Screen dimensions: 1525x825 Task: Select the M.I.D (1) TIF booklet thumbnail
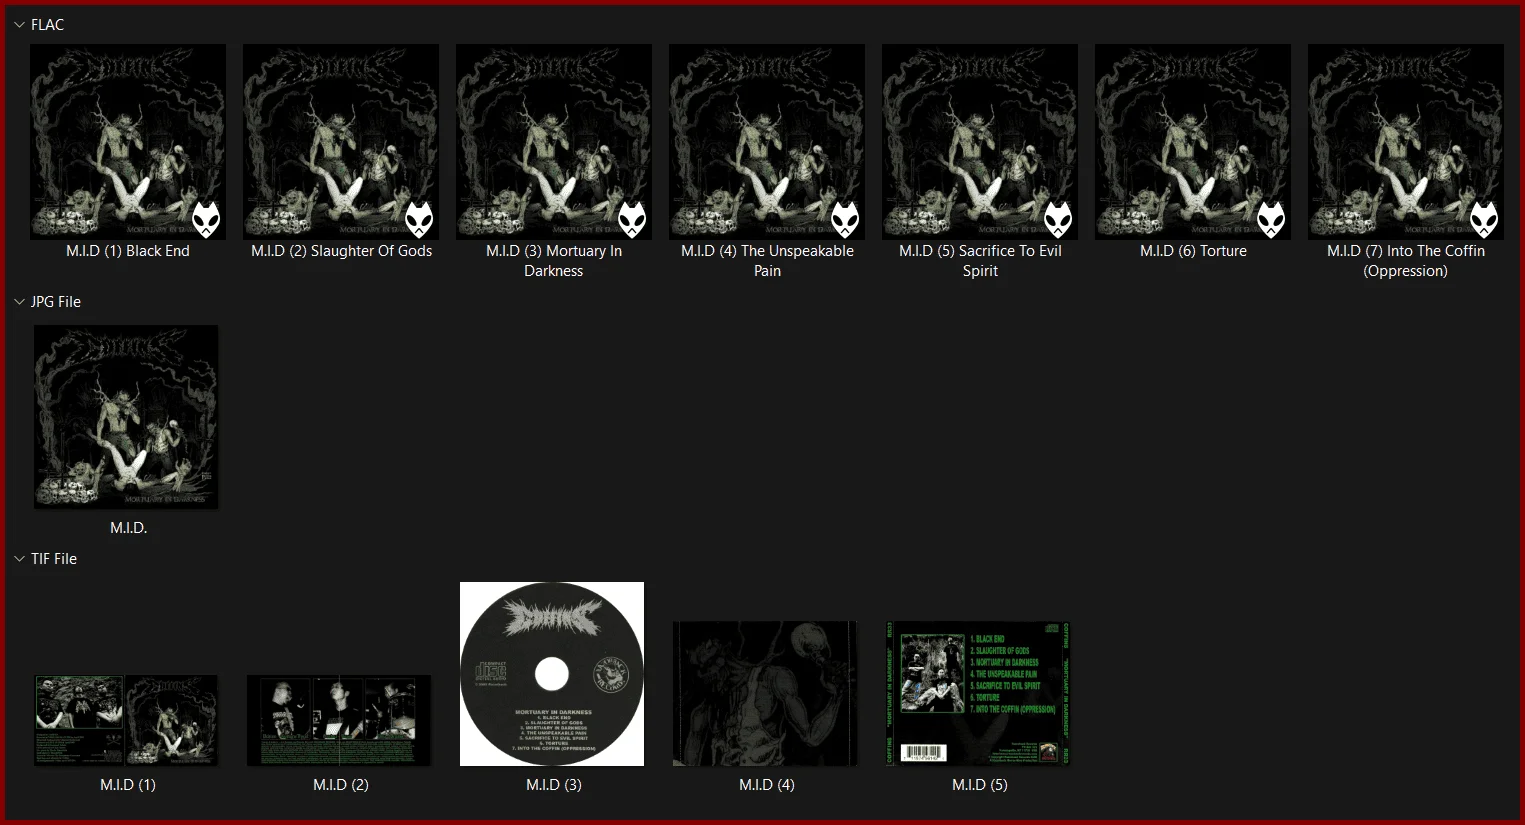[x=126, y=720]
